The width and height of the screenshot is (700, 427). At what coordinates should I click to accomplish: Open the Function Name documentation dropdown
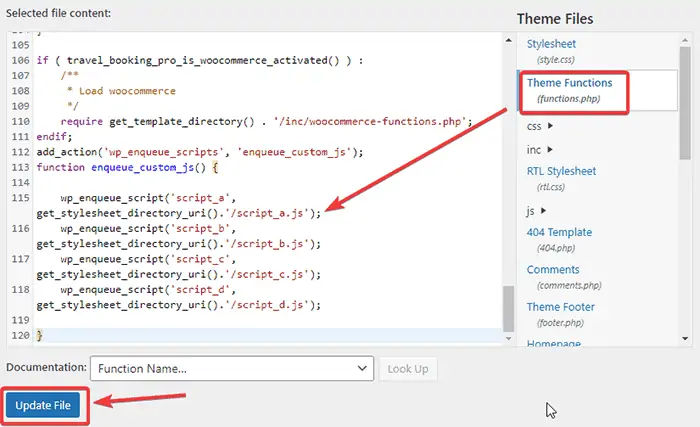coord(231,369)
